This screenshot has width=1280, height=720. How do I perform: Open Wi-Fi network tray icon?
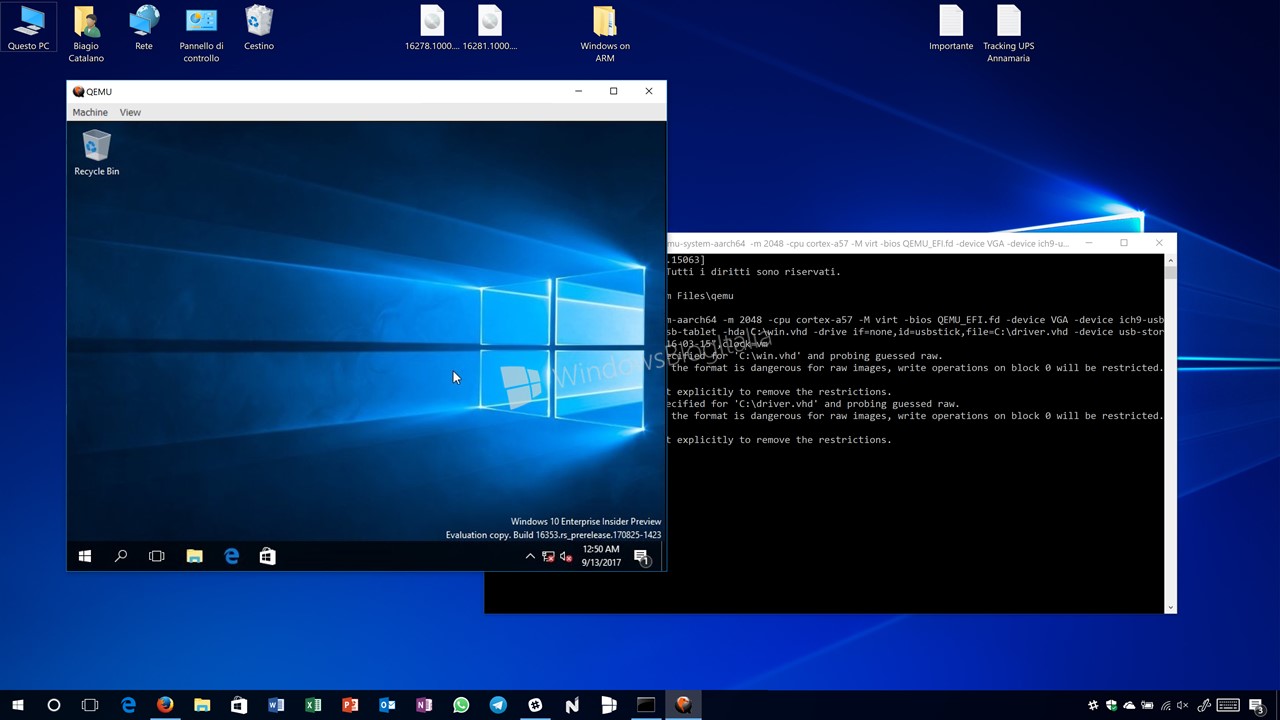tap(1166, 706)
